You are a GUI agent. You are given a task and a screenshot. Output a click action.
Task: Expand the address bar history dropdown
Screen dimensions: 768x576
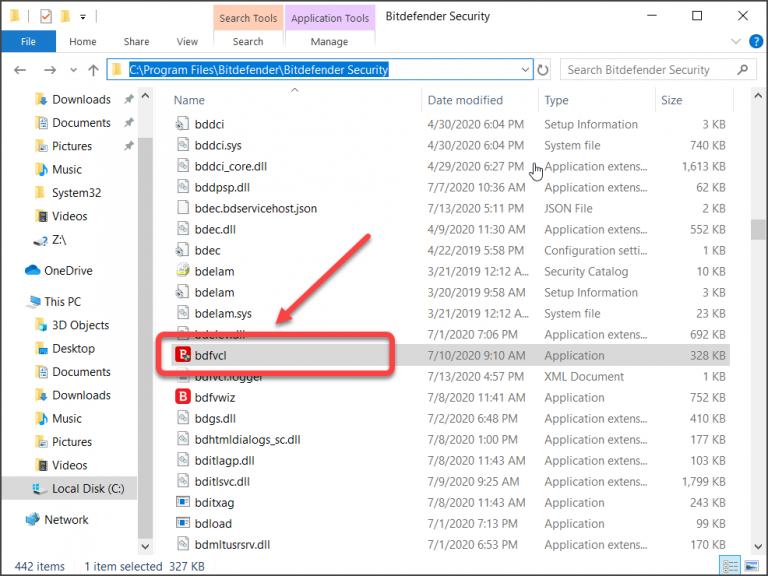coord(525,70)
